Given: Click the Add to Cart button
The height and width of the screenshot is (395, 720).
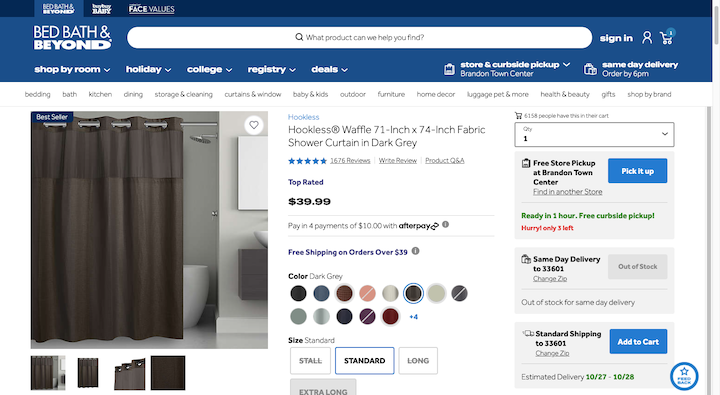Looking at the screenshot, I should click(x=638, y=341).
